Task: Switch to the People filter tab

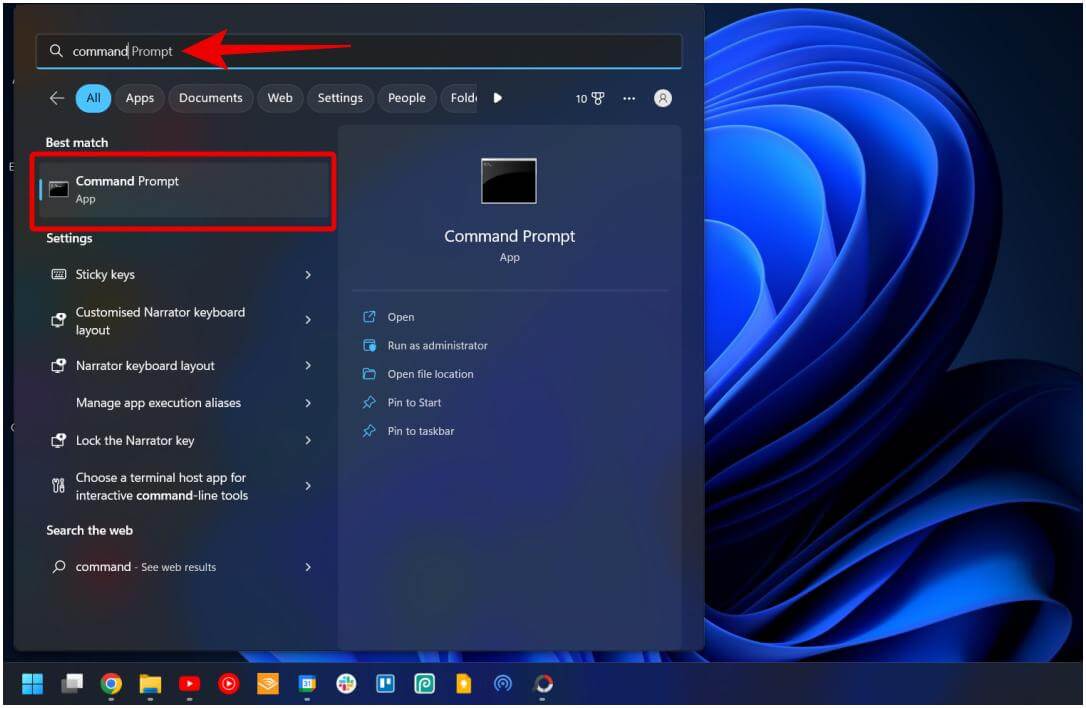Action: 407,98
